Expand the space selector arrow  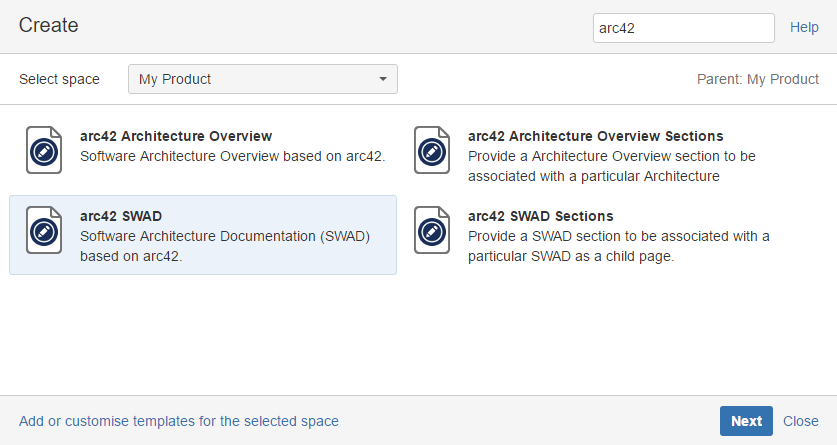click(382, 79)
